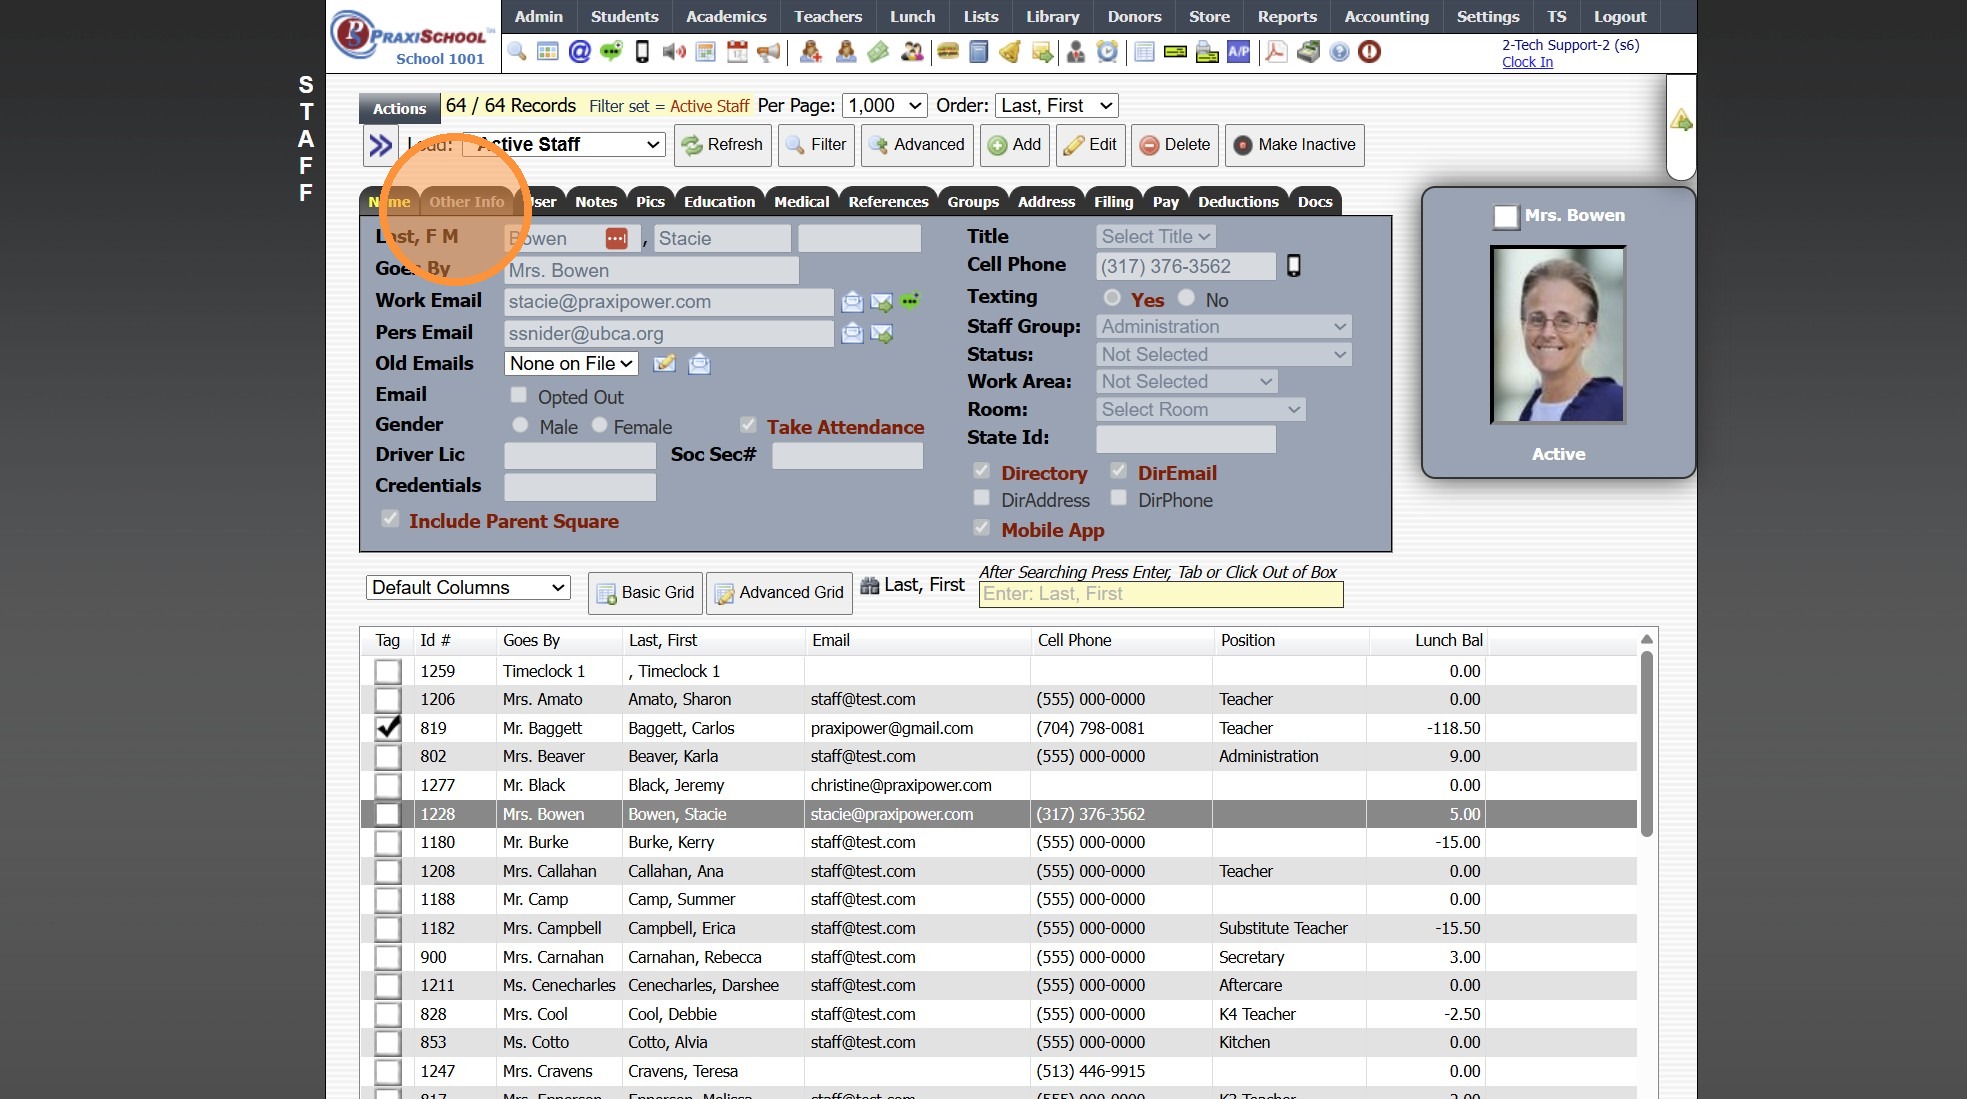Uncheck the tag checkbox for Mr. Baggett
1967x1099 pixels.
tap(388, 728)
